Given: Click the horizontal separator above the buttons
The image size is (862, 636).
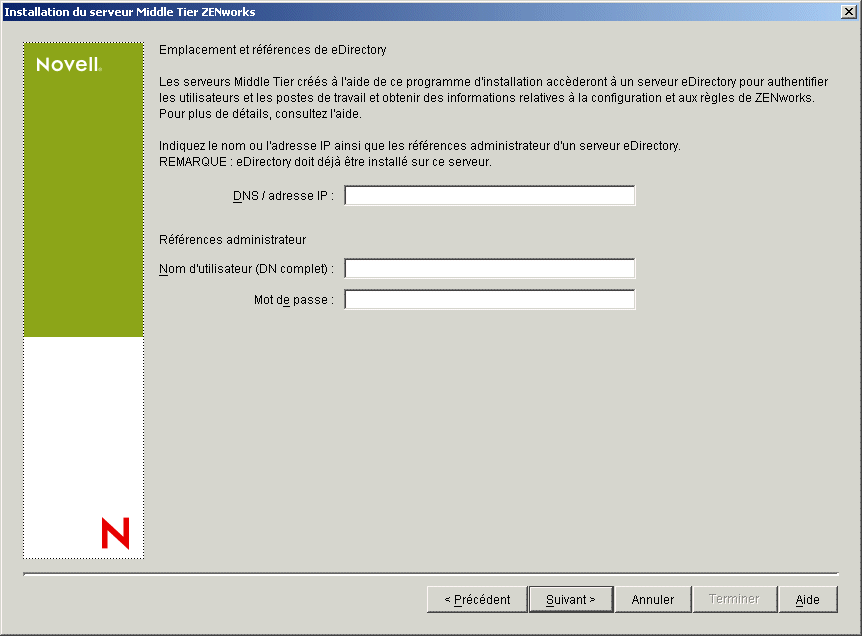Looking at the screenshot, I should point(430,573).
